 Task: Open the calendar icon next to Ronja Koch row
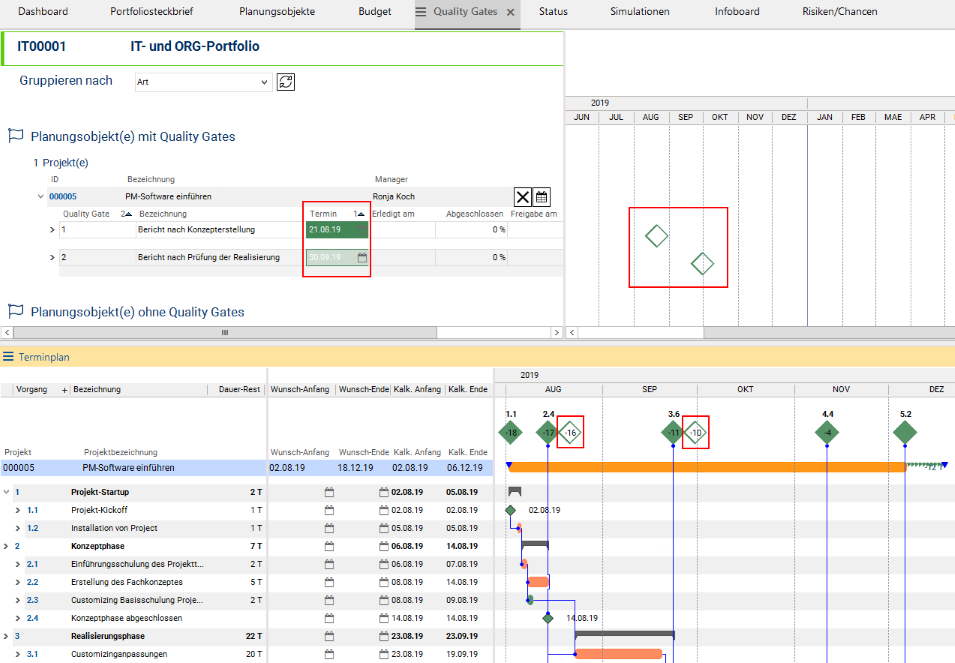541,197
